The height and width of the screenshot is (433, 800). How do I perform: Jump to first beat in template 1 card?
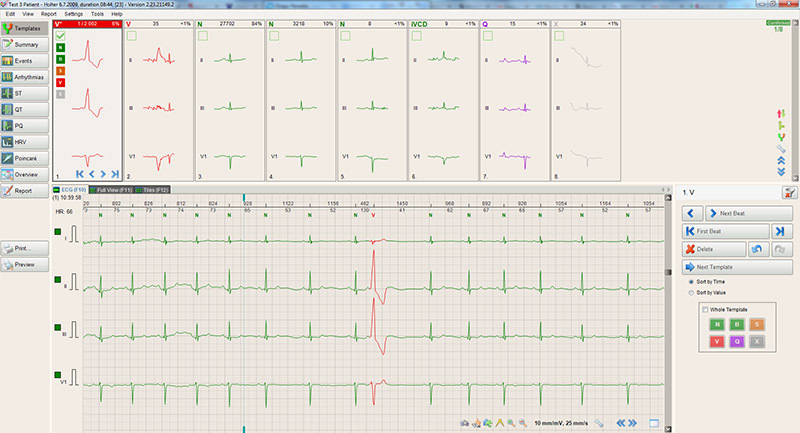tap(80, 174)
